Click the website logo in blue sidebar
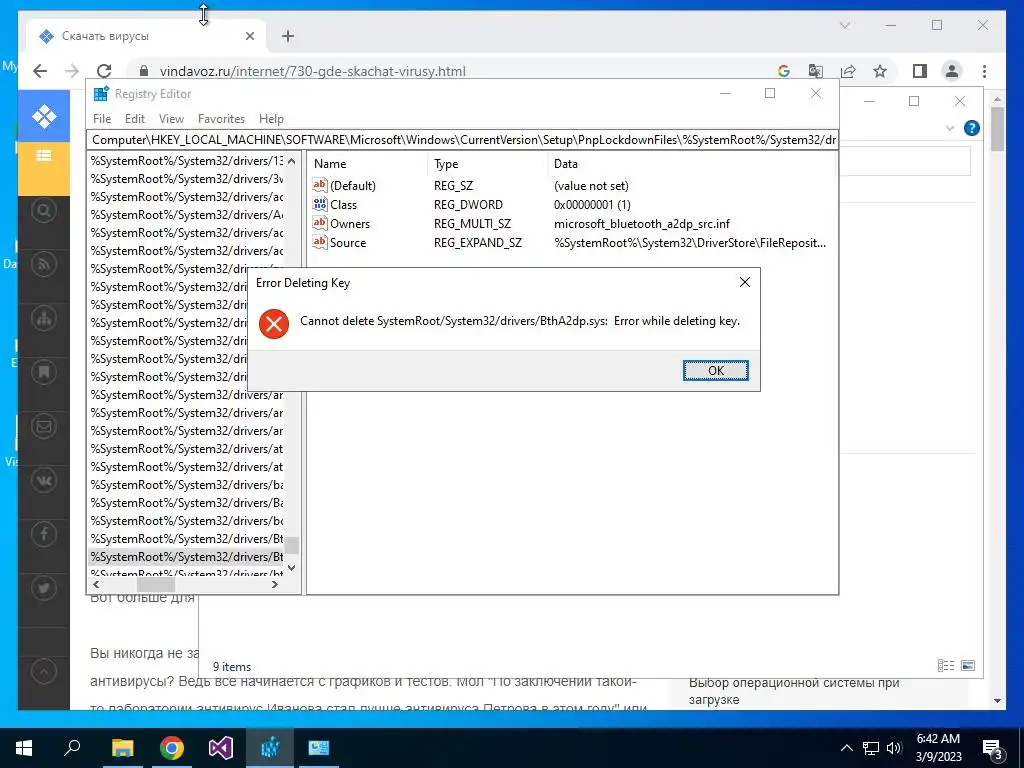 point(44,117)
